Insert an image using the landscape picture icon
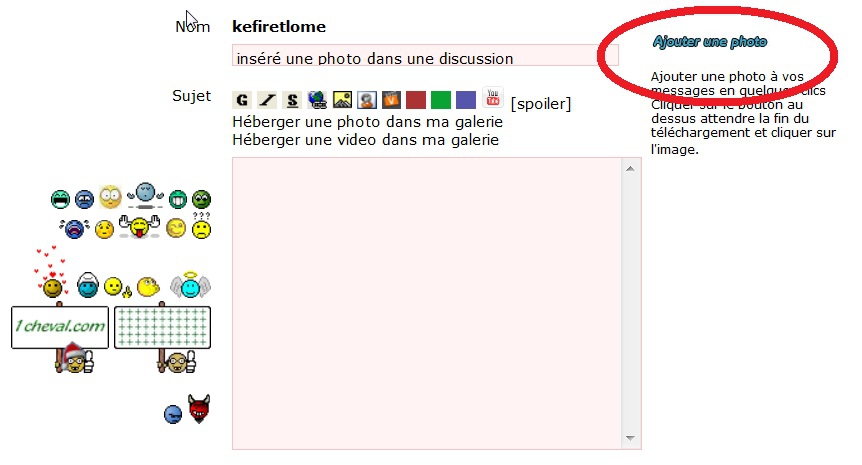 pyautogui.click(x=342, y=100)
